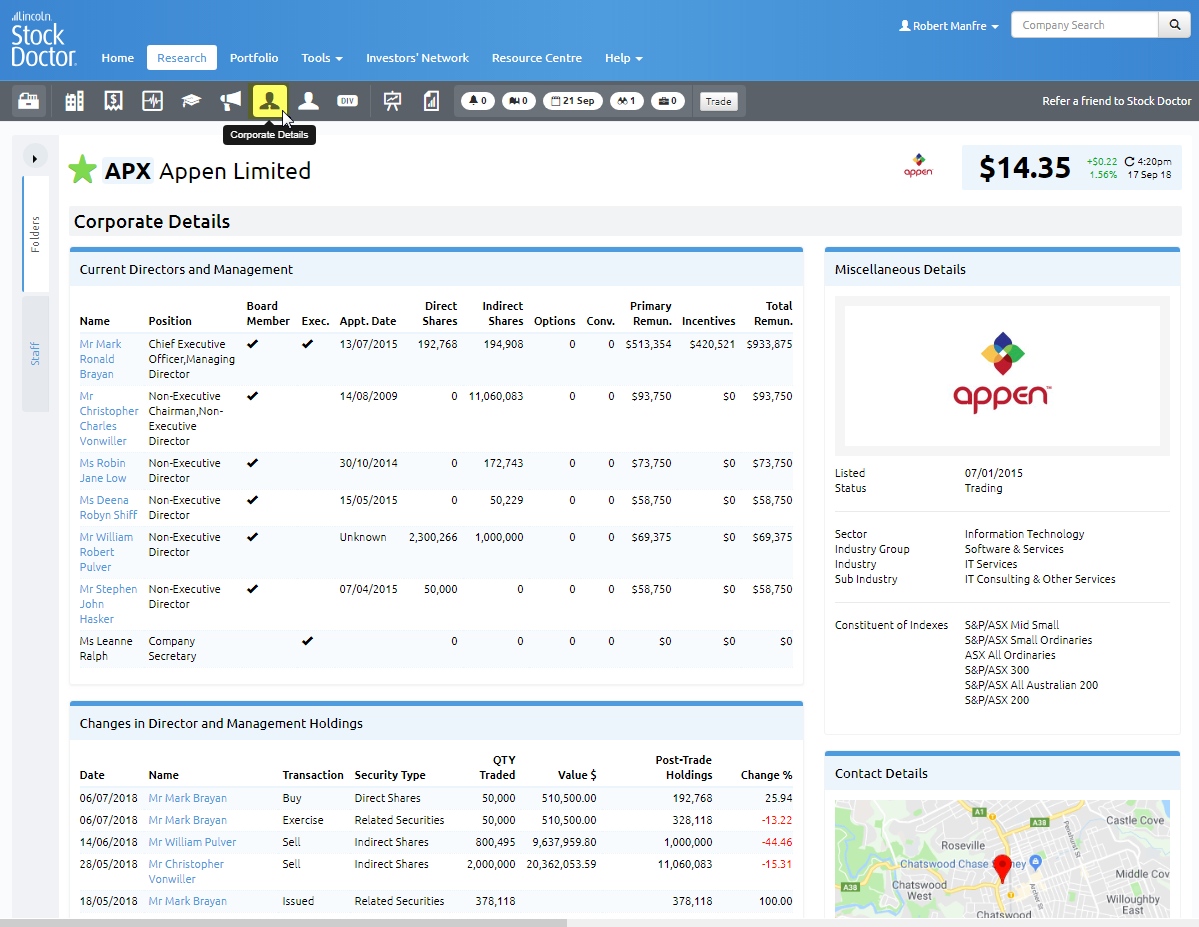Click Mark Brayan's Exec. checkmark
The height and width of the screenshot is (927, 1199).
[307, 344]
